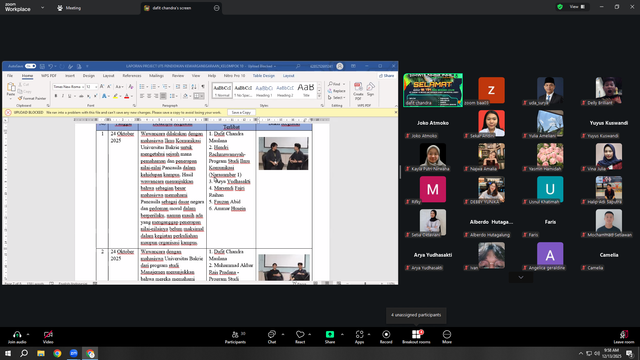
Task: Click Increase Indent in Word ribbon
Action: (x=185, y=87)
